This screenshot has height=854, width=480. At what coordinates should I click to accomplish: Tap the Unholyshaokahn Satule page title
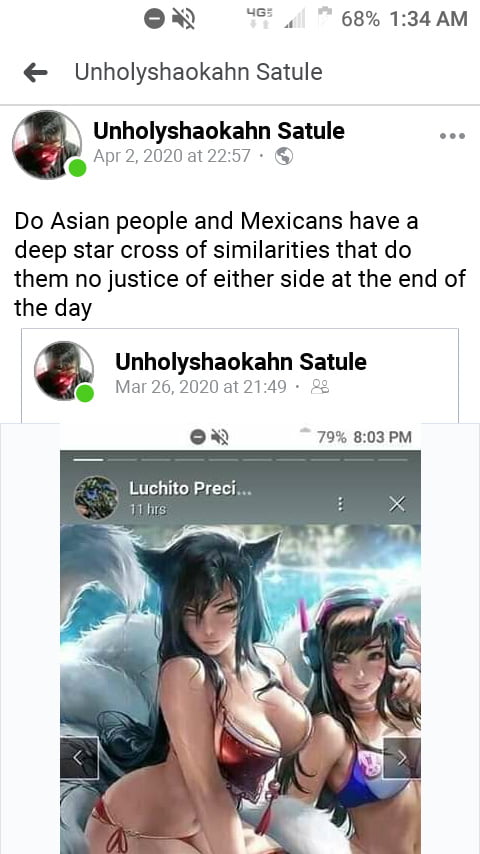point(198,72)
